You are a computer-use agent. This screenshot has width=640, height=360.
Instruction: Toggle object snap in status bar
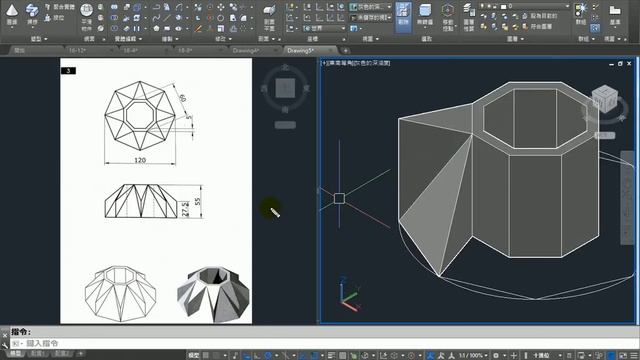[x=314, y=356]
